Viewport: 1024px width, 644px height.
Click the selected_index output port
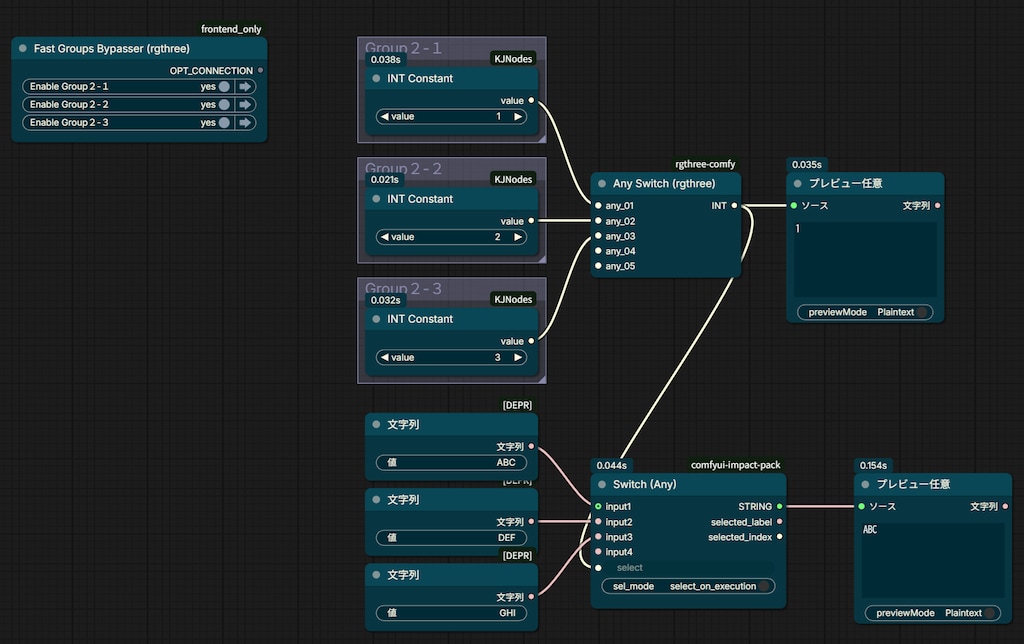coord(780,537)
